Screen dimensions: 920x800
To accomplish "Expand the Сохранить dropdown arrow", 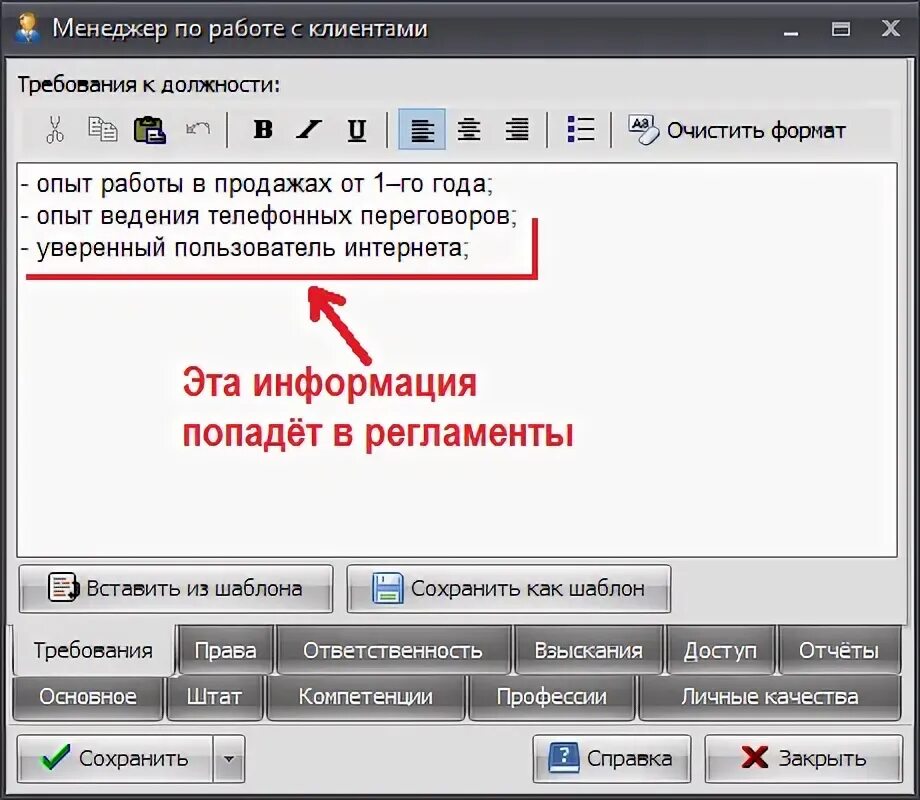I will pyautogui.click(x=229, y=758).
